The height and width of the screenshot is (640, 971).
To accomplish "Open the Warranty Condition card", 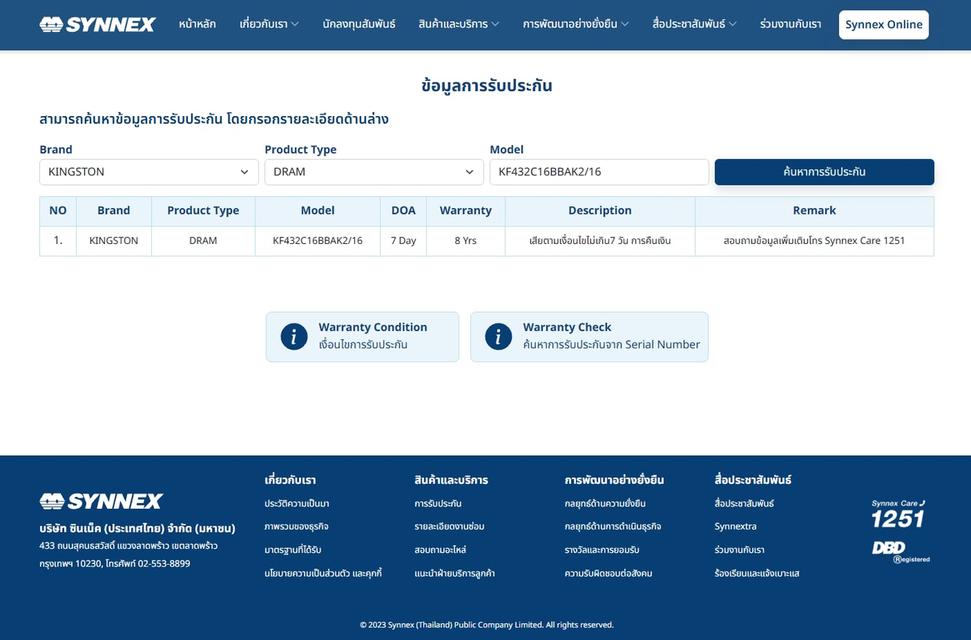I will pos(362,336).
